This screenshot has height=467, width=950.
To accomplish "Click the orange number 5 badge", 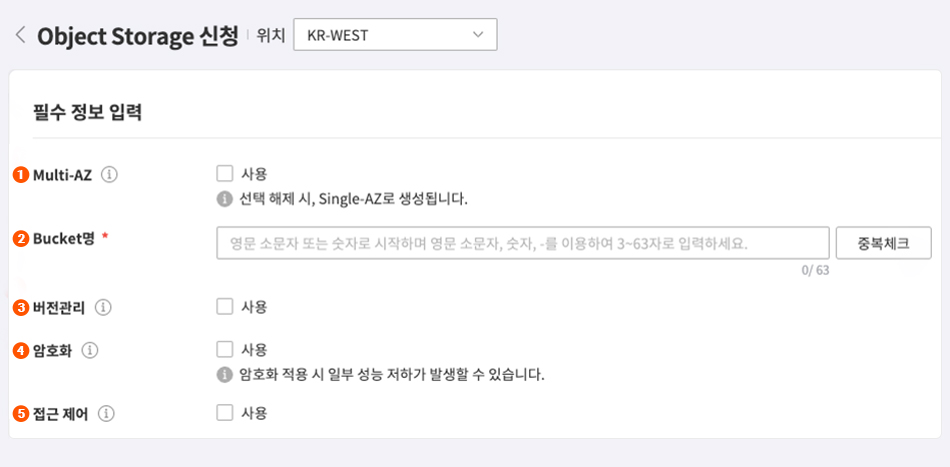I will pyautogui.click(x=20, y=413).
